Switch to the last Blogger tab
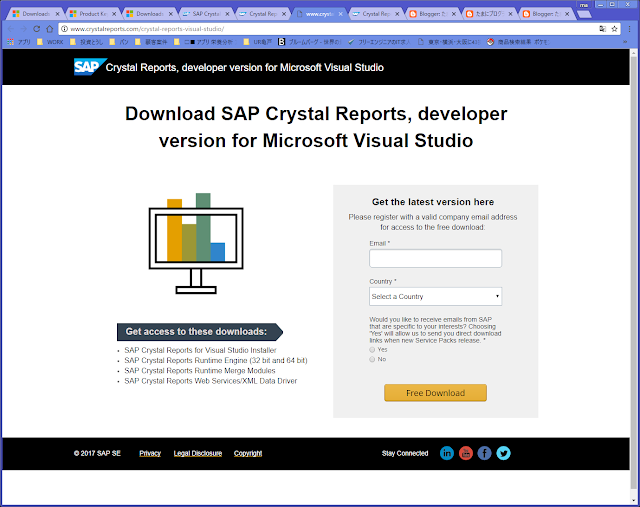Screen dimensions: 640x507 544,14
